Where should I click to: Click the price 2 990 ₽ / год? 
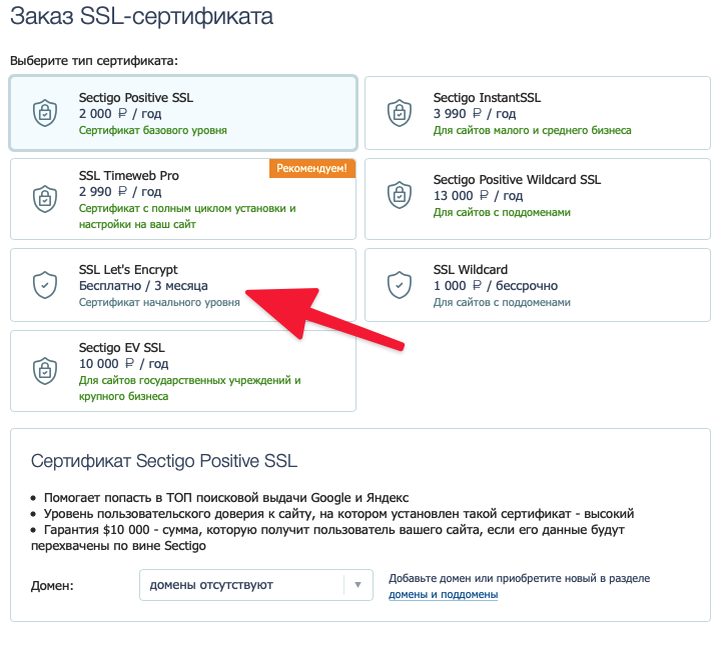(x=120, y=192)
